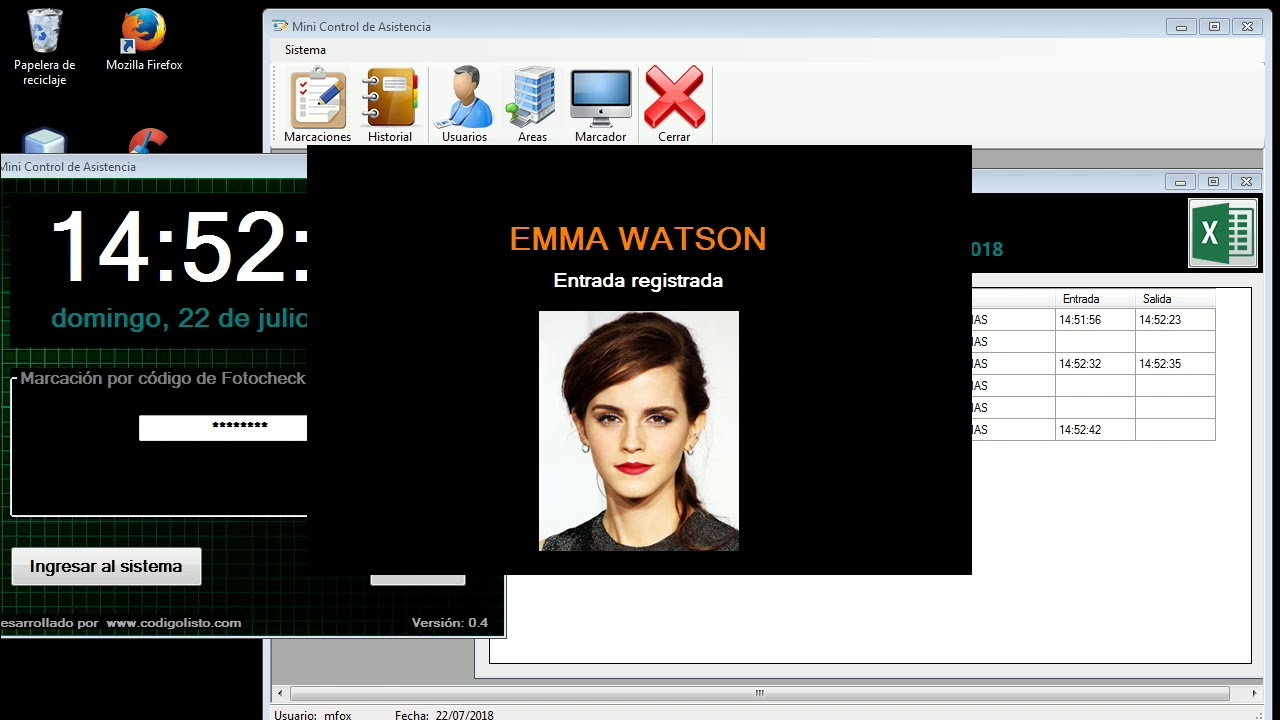Click the Ingresar al sistema button

click(x=106, y=566)
